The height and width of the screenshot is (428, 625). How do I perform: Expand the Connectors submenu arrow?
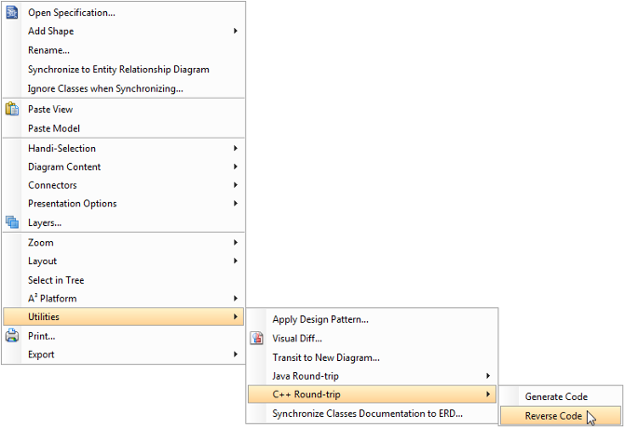(x=236, y=185)
